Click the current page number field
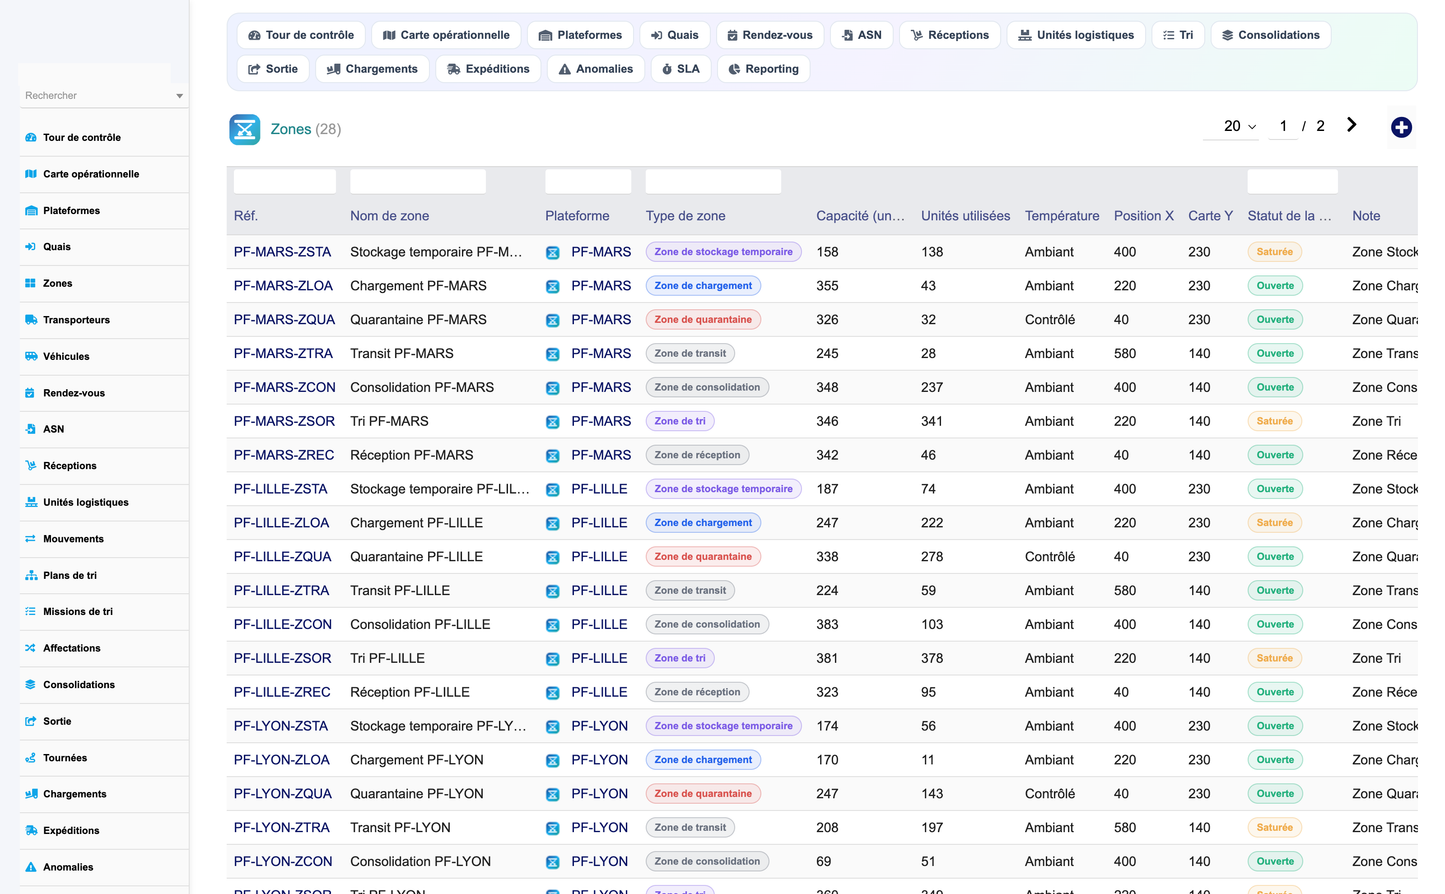 pos(1283,127)
